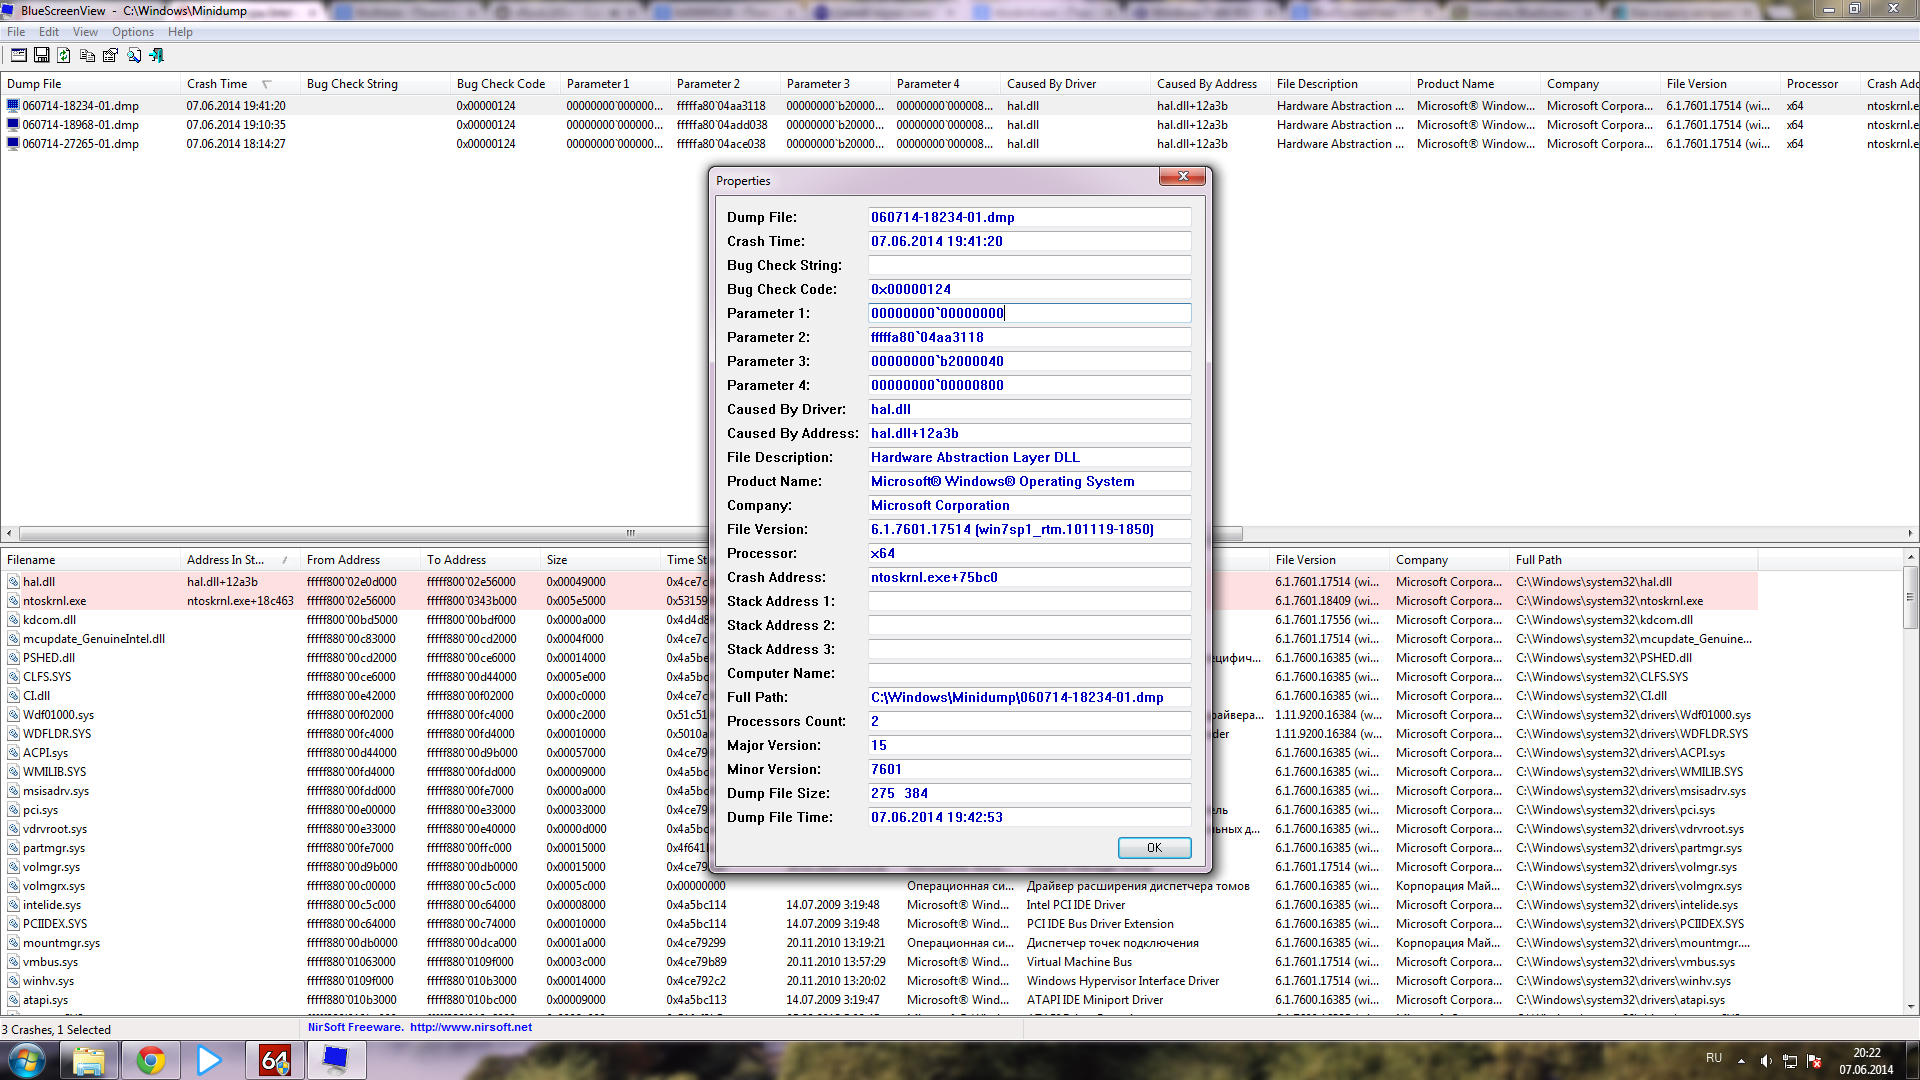
Task: Select the 060714-18968-01.dmp crash row
Action: coord(81,125)
